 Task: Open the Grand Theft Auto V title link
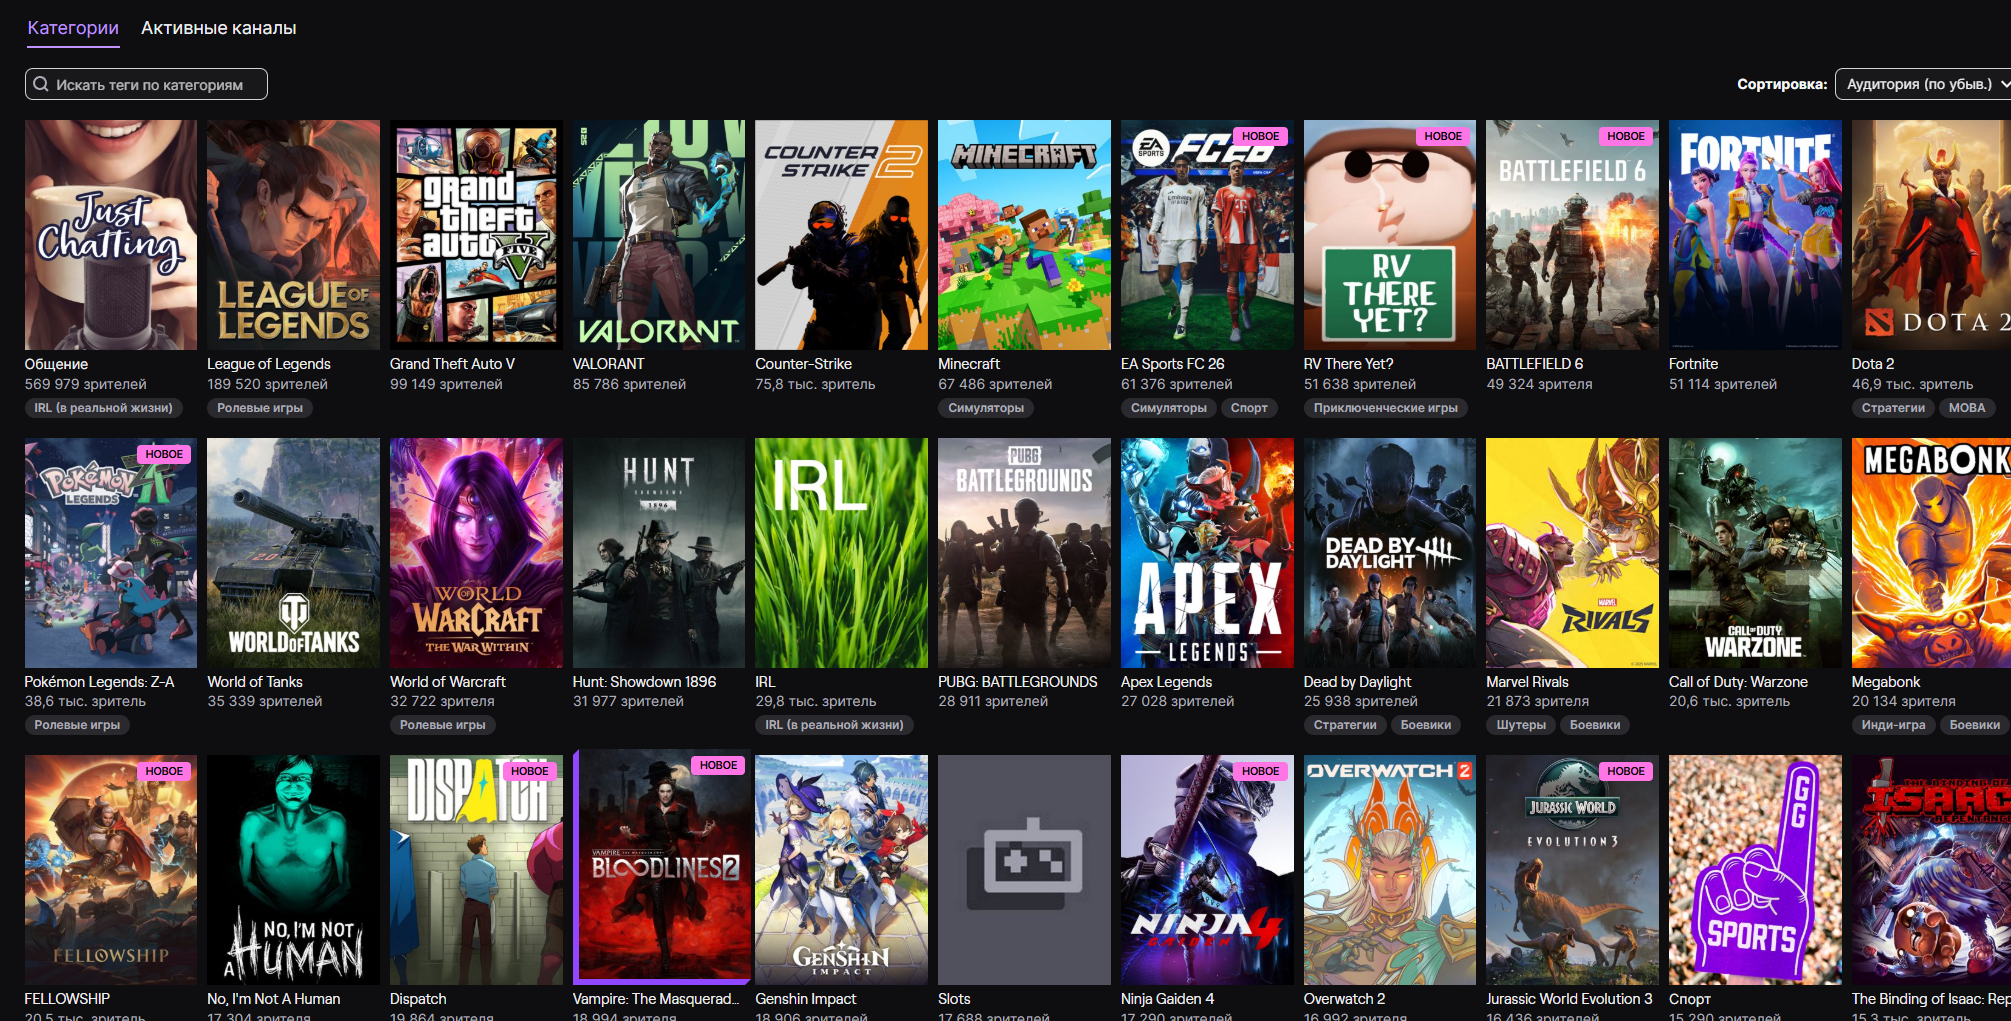tap(452, 364)
